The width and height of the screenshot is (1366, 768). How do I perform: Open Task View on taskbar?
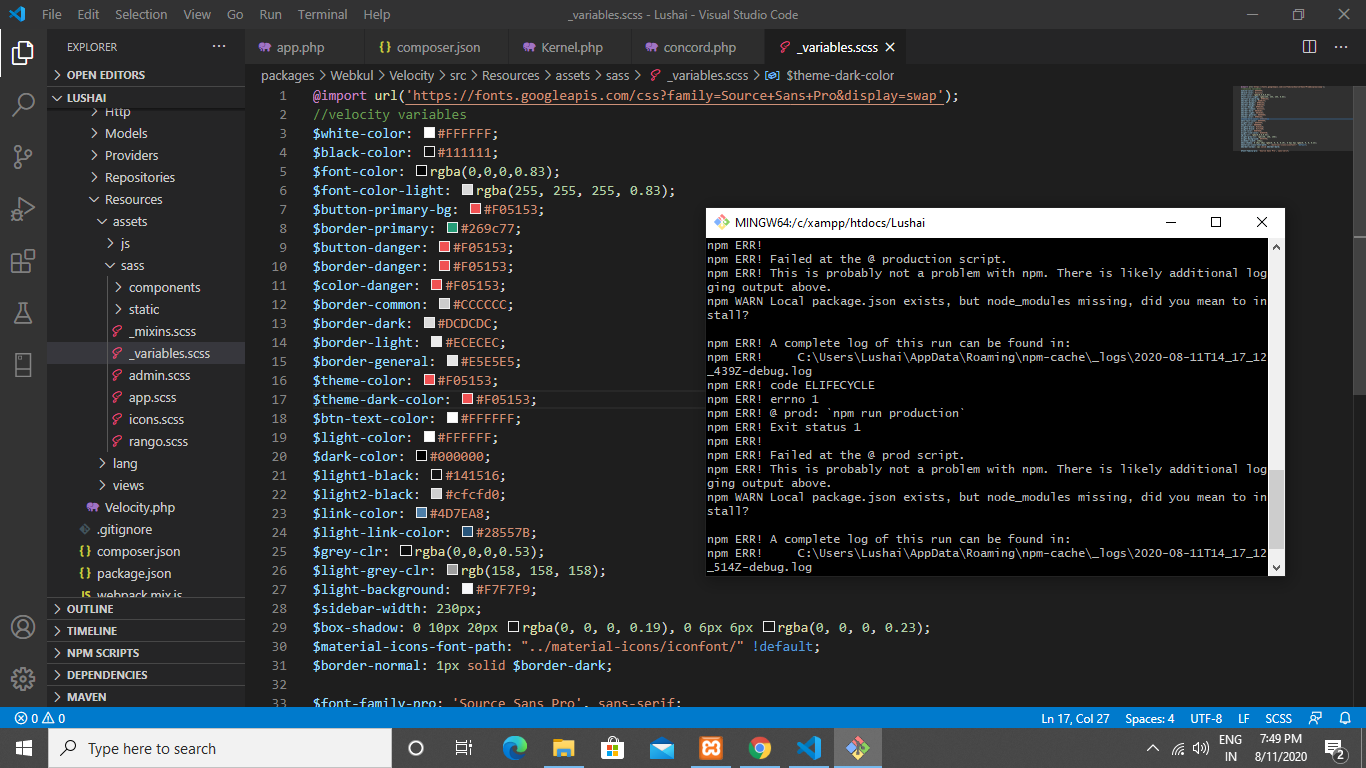point(464,748)
